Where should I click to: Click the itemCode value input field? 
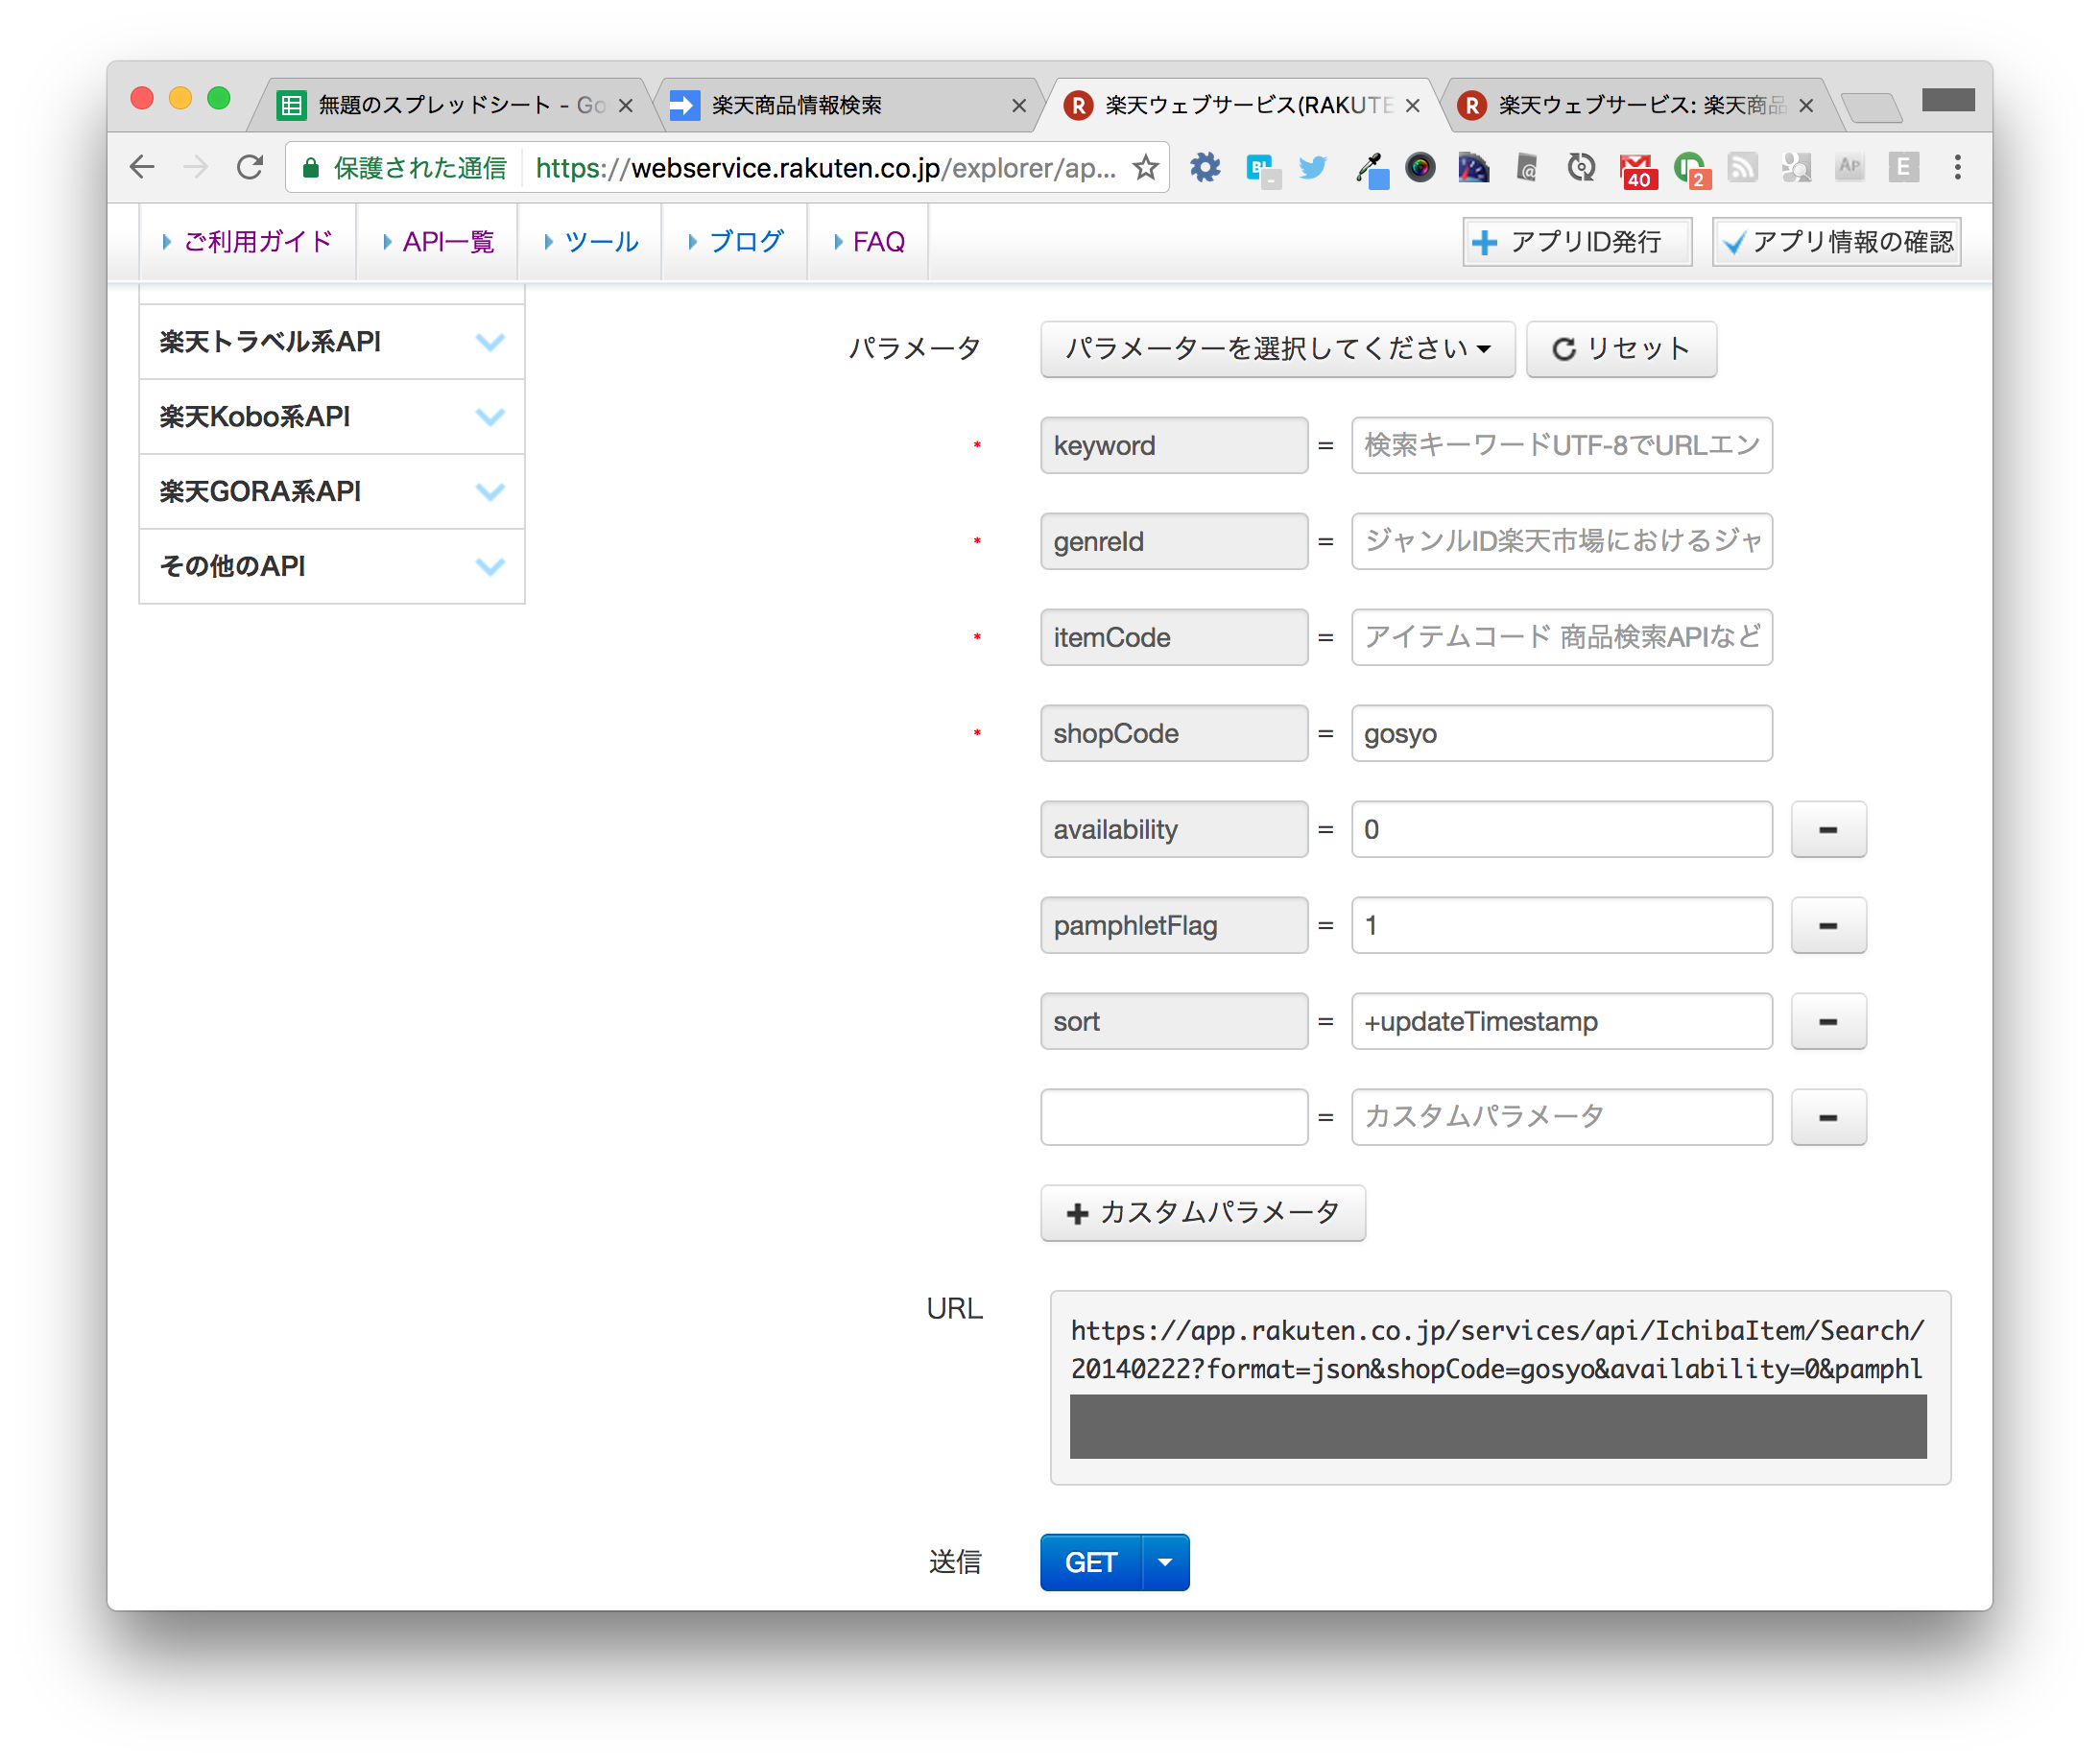(x=1562, y=637)
